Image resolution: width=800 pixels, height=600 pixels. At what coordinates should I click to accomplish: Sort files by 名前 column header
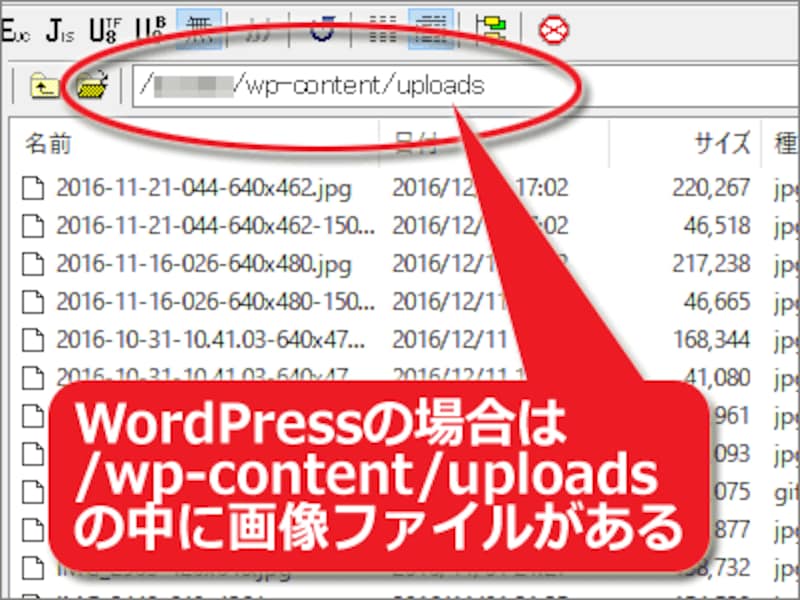(x=48, y=144)
